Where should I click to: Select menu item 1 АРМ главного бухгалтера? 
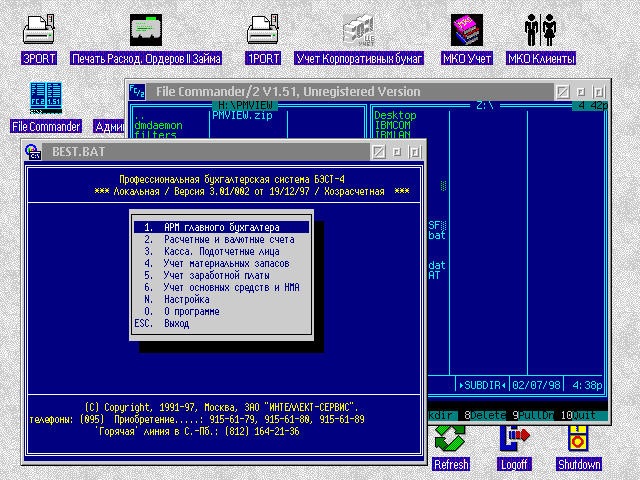pyautogui.click(x=221, y=227)
